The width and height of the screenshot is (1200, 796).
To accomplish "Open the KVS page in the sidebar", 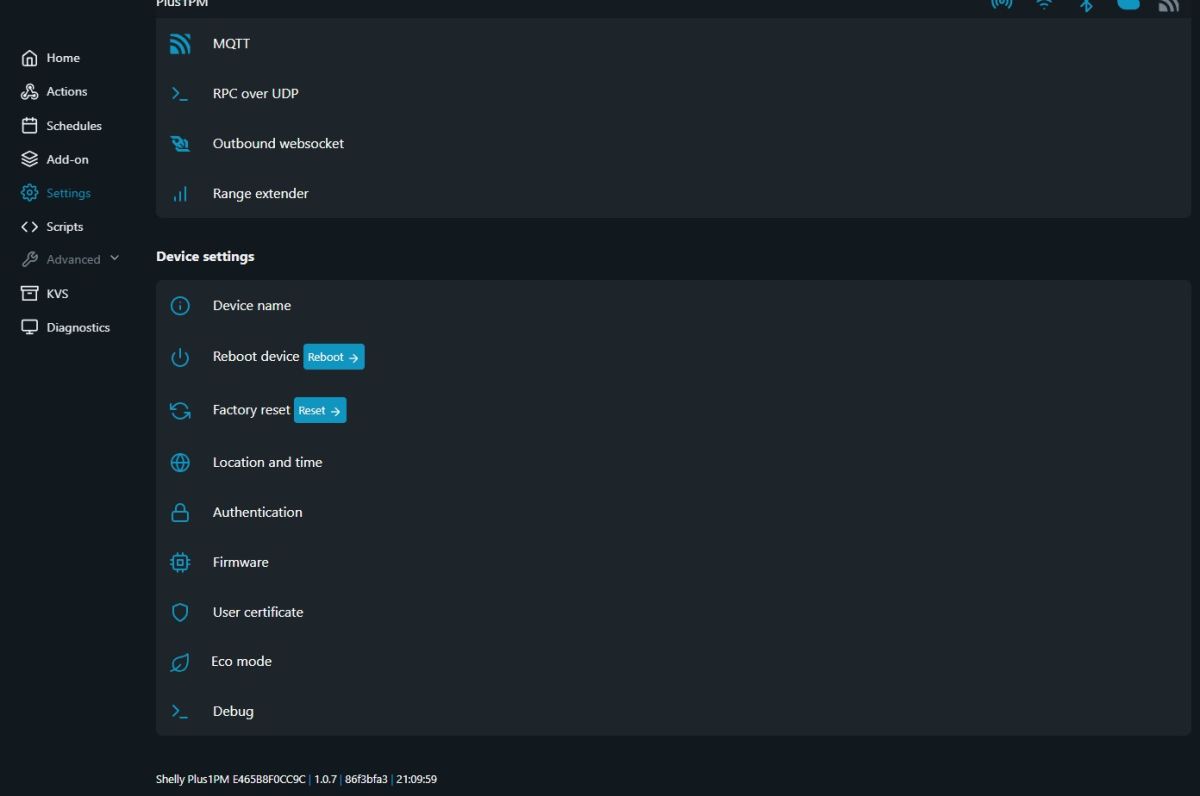I will click(x=57, y=294).
